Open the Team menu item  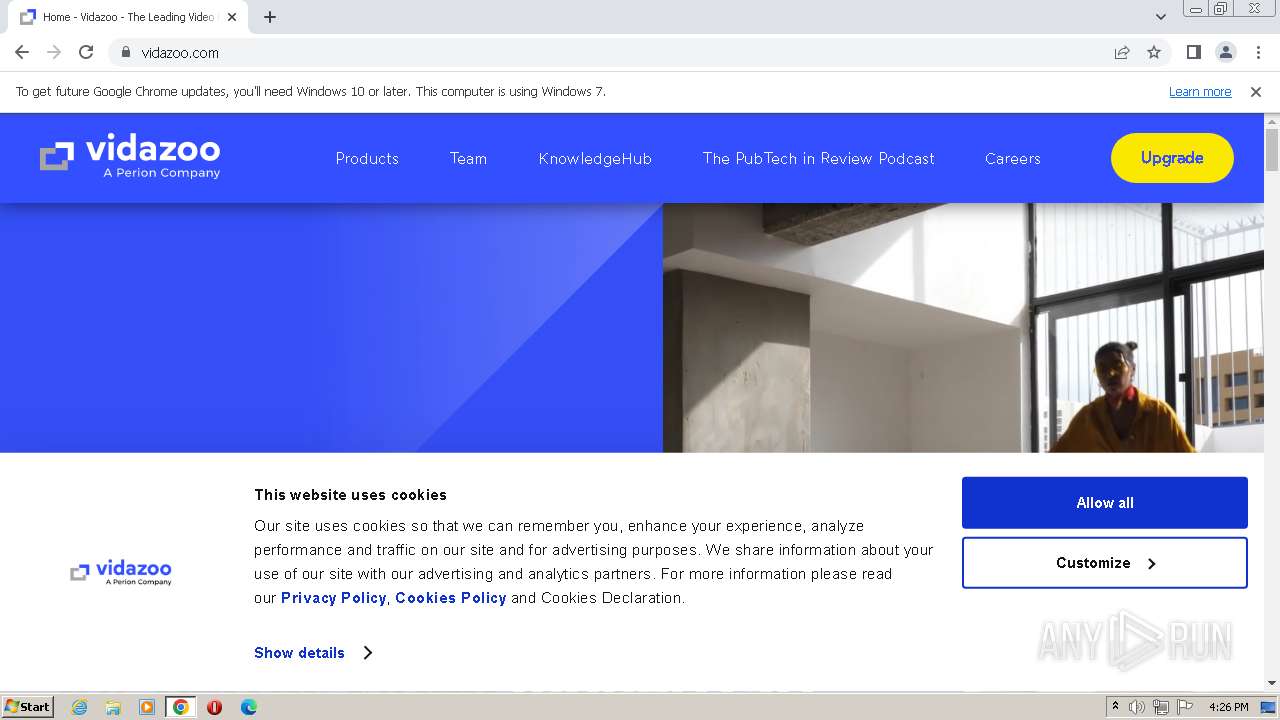pyautogui.click(x=468, y=158)
